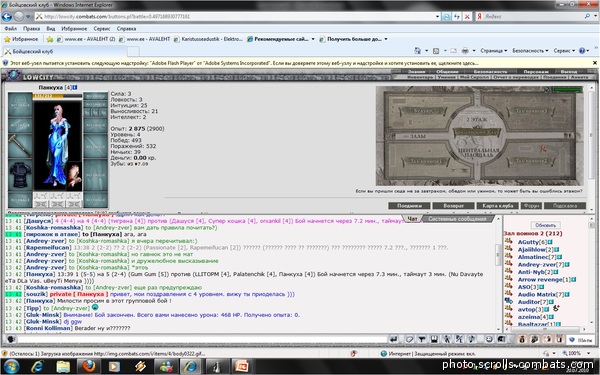Click the funnel filter icon in chat toolbar
Screen dimensions: 600x375
(422, 339)
